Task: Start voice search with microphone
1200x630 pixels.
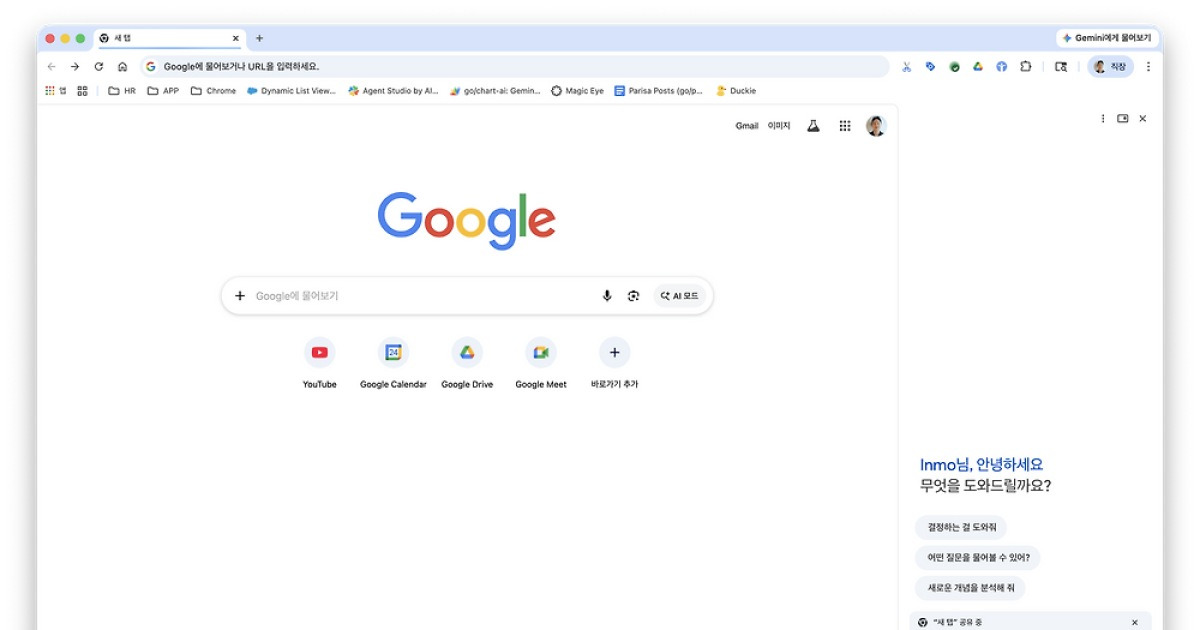Action: coord(606,296)
